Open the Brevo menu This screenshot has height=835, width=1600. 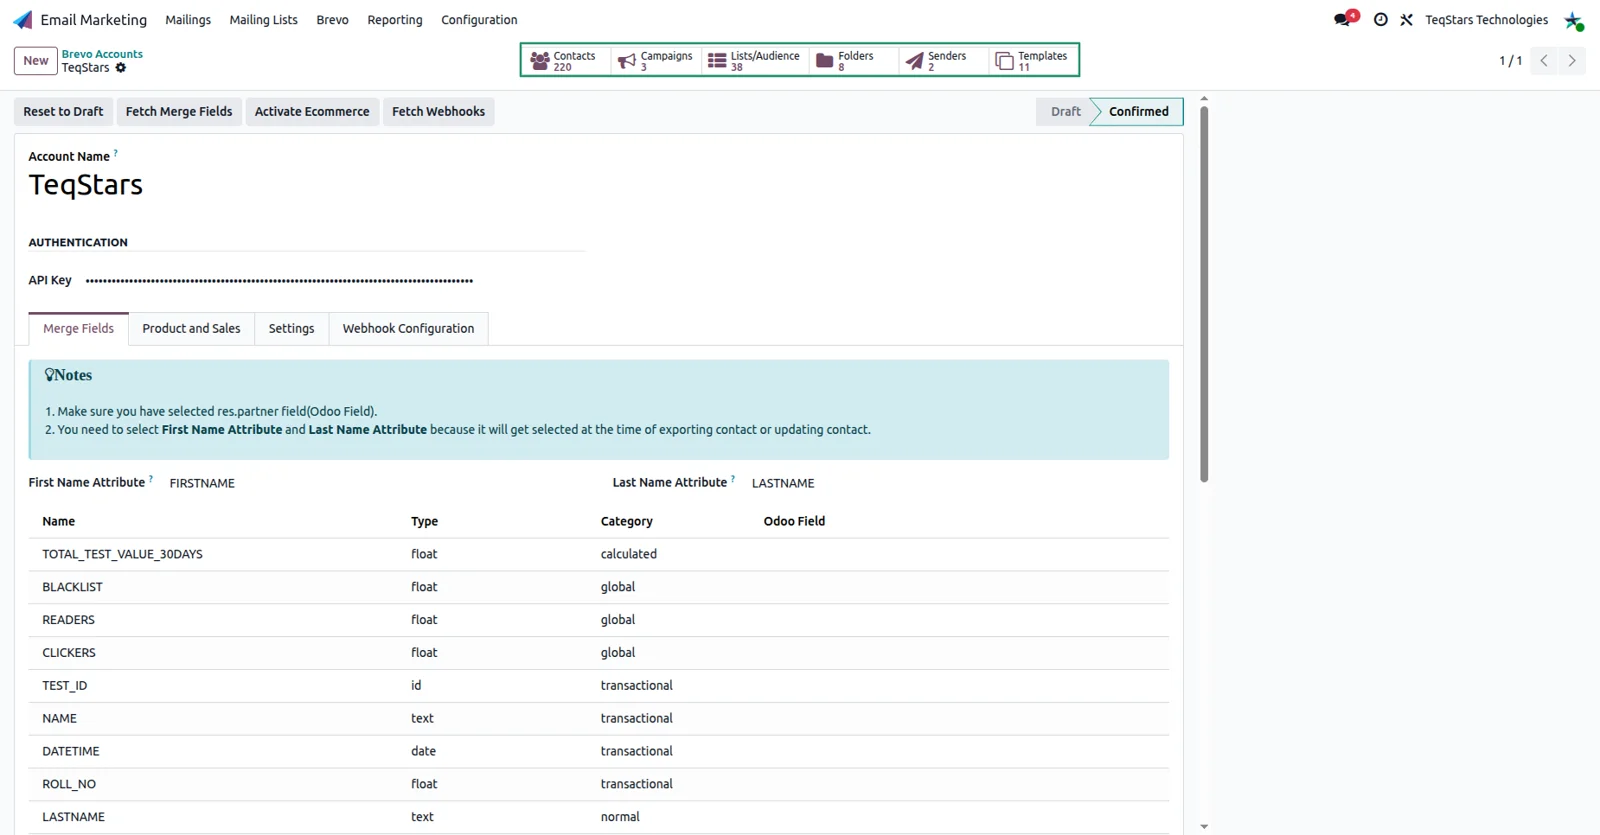click(332, 20)
